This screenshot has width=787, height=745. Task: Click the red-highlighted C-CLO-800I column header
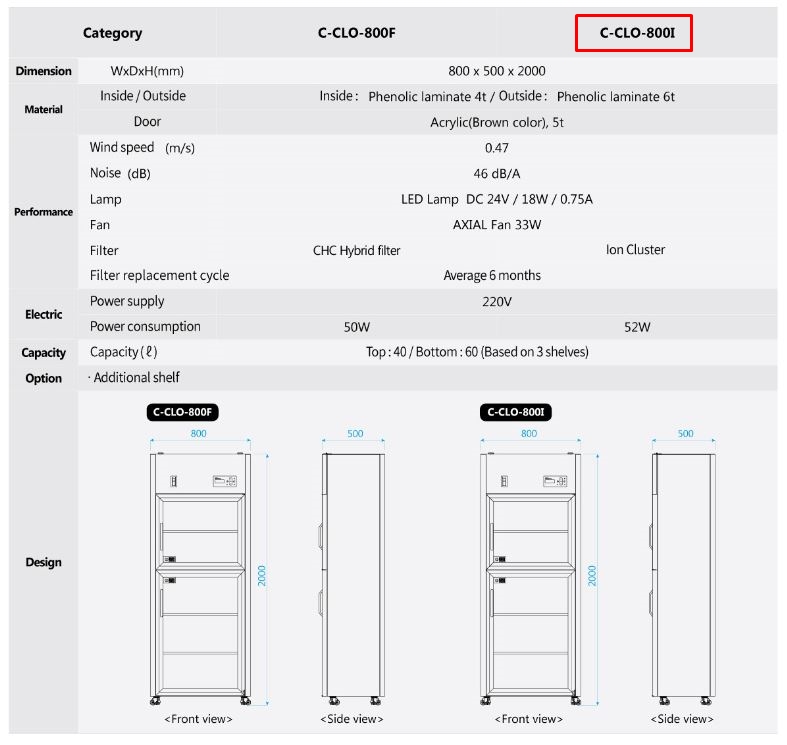click(x=632, y=33)
